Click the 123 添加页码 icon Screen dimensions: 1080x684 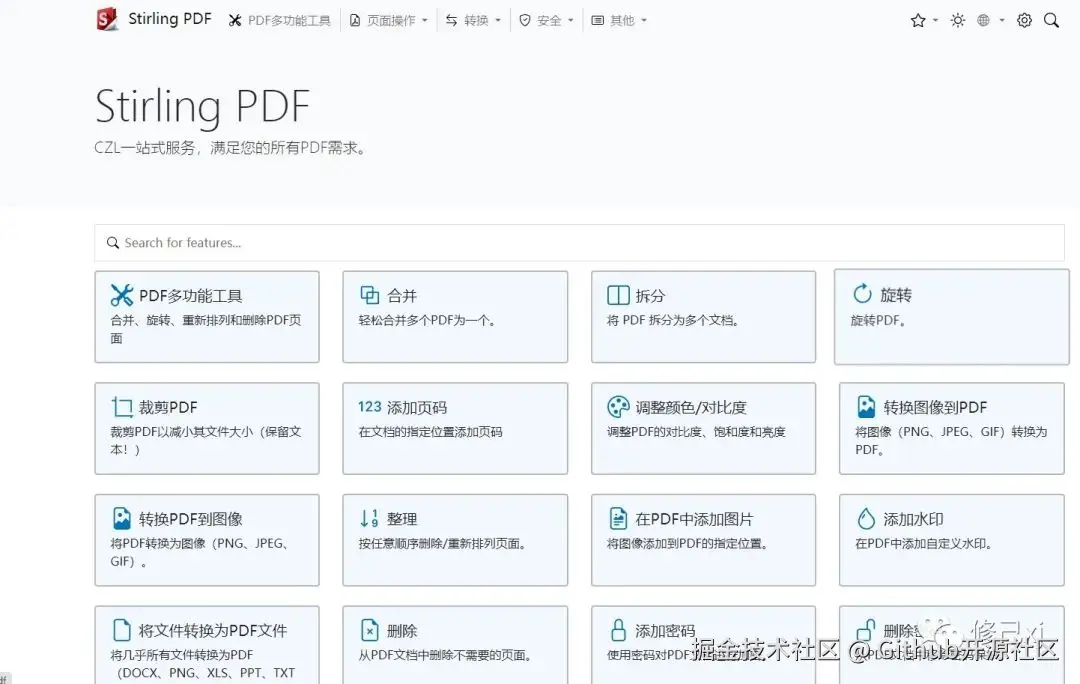(x=369, y=406)
